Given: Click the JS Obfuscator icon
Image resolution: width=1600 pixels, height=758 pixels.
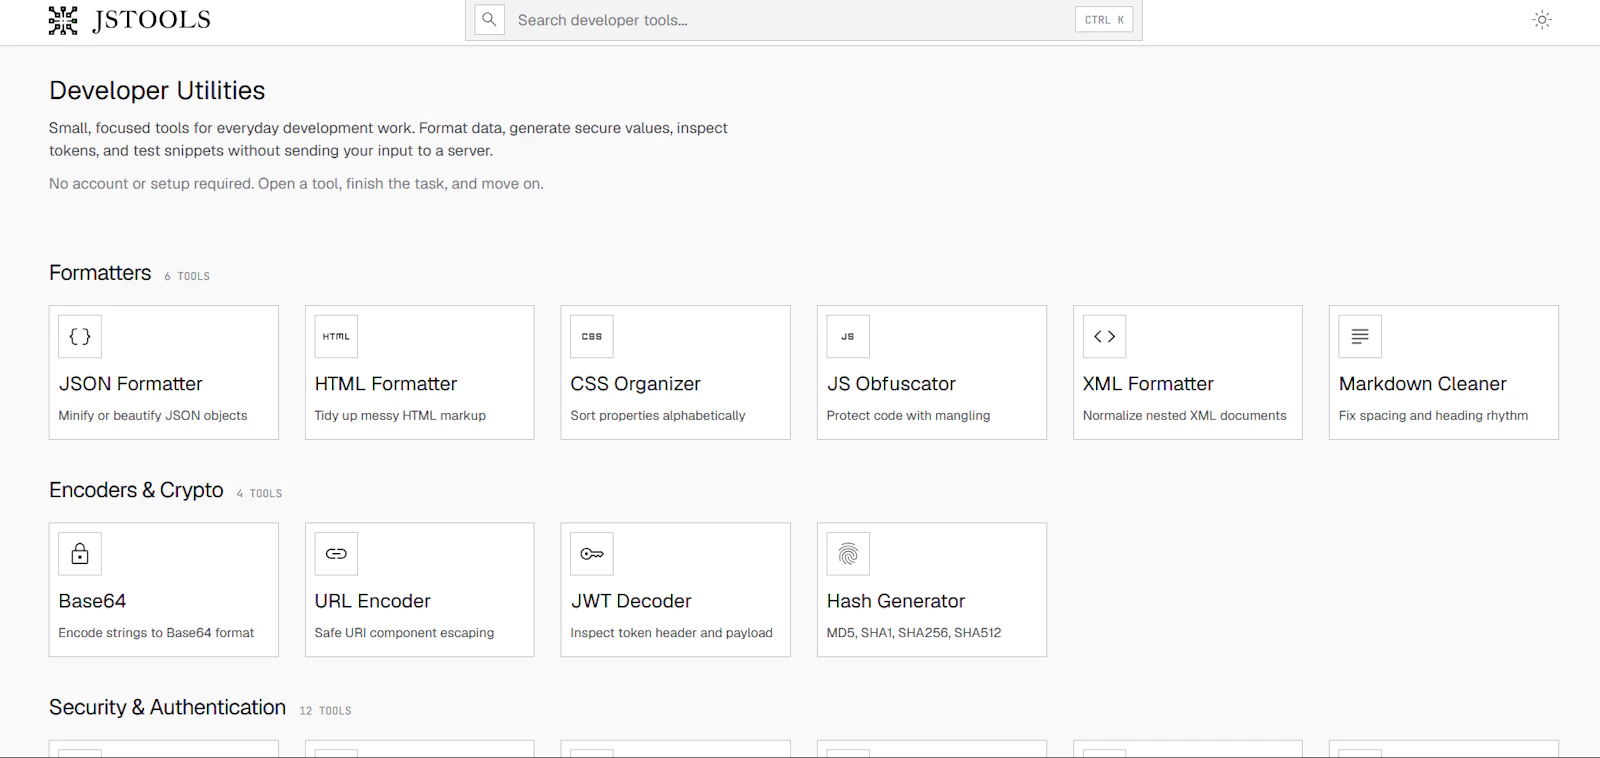Looking at the screenshot, I should click(x=848, y=337).
